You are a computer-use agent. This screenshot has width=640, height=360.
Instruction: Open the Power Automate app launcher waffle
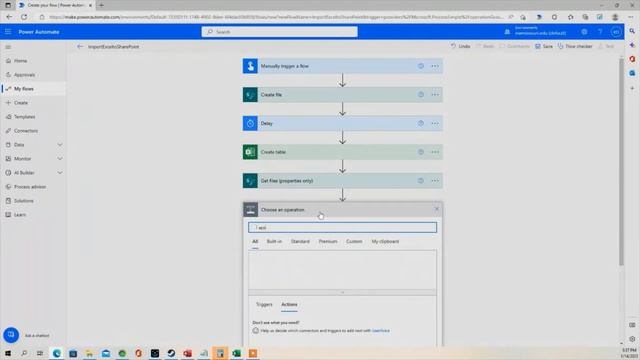(x=8, y=32)
